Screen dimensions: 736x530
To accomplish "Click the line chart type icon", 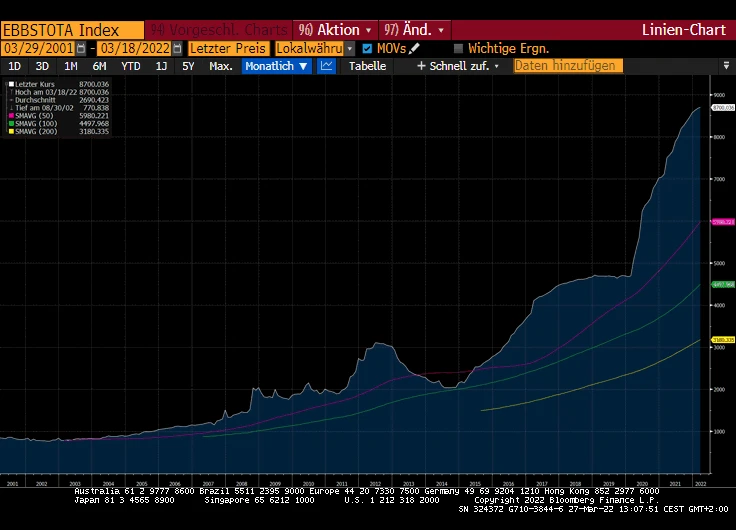I will tap(327, 66).
